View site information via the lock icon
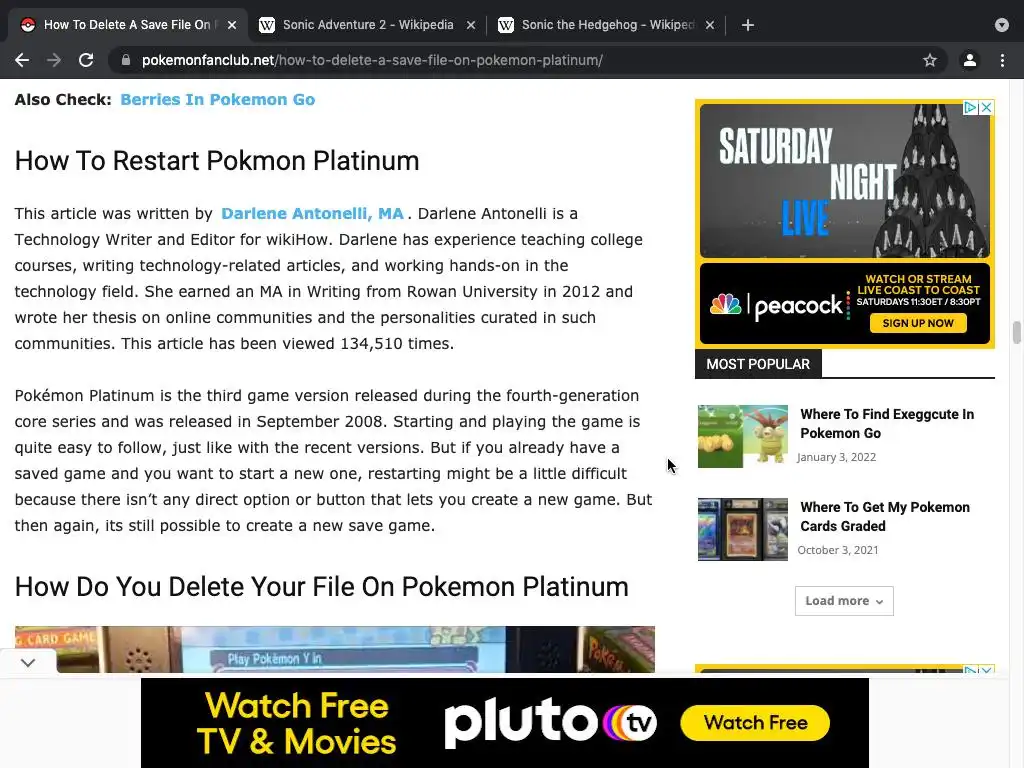Screen dimensions: 1024x768 point(126,60)
